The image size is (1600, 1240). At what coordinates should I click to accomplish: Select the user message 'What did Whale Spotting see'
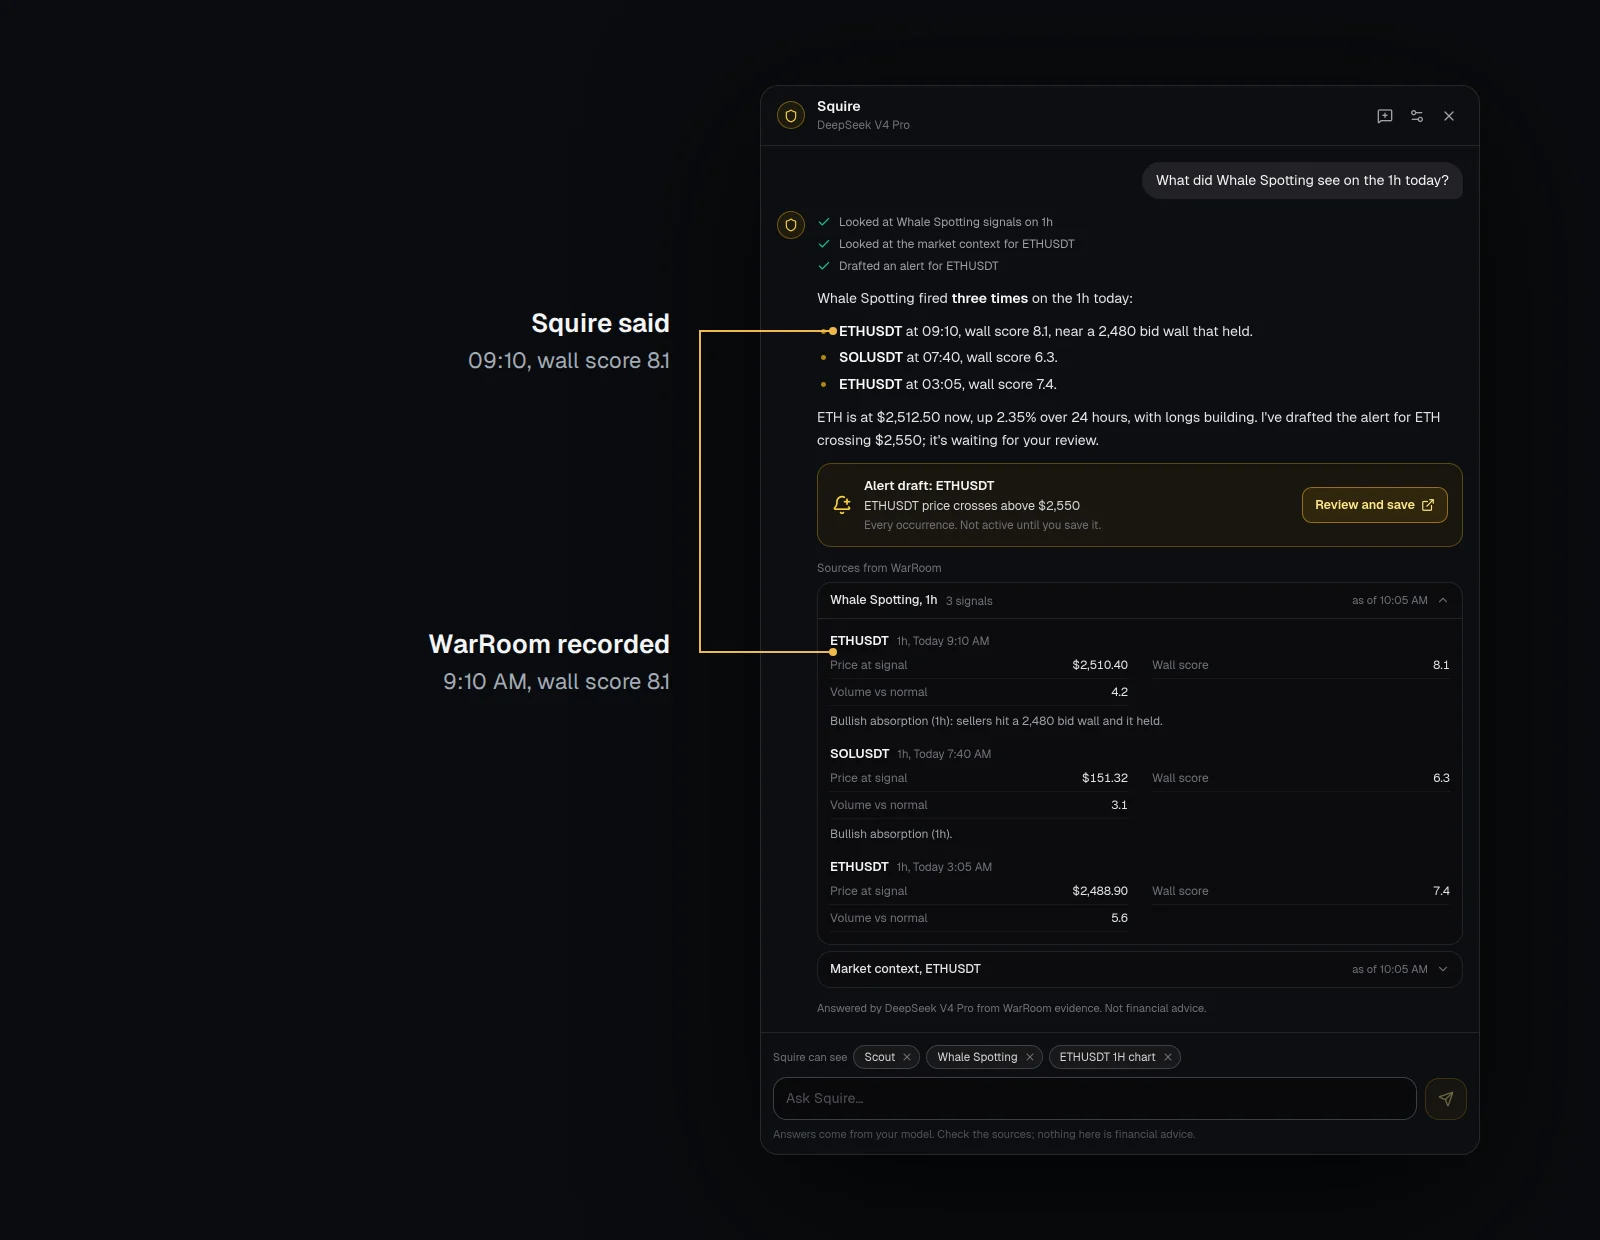[x=1302, y=180]
